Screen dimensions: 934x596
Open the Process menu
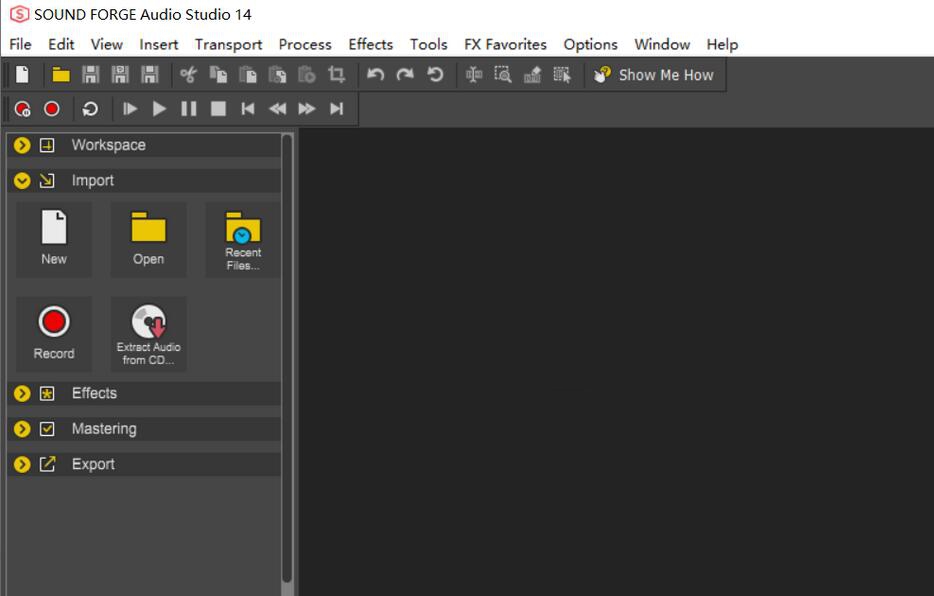coord(305,45)
